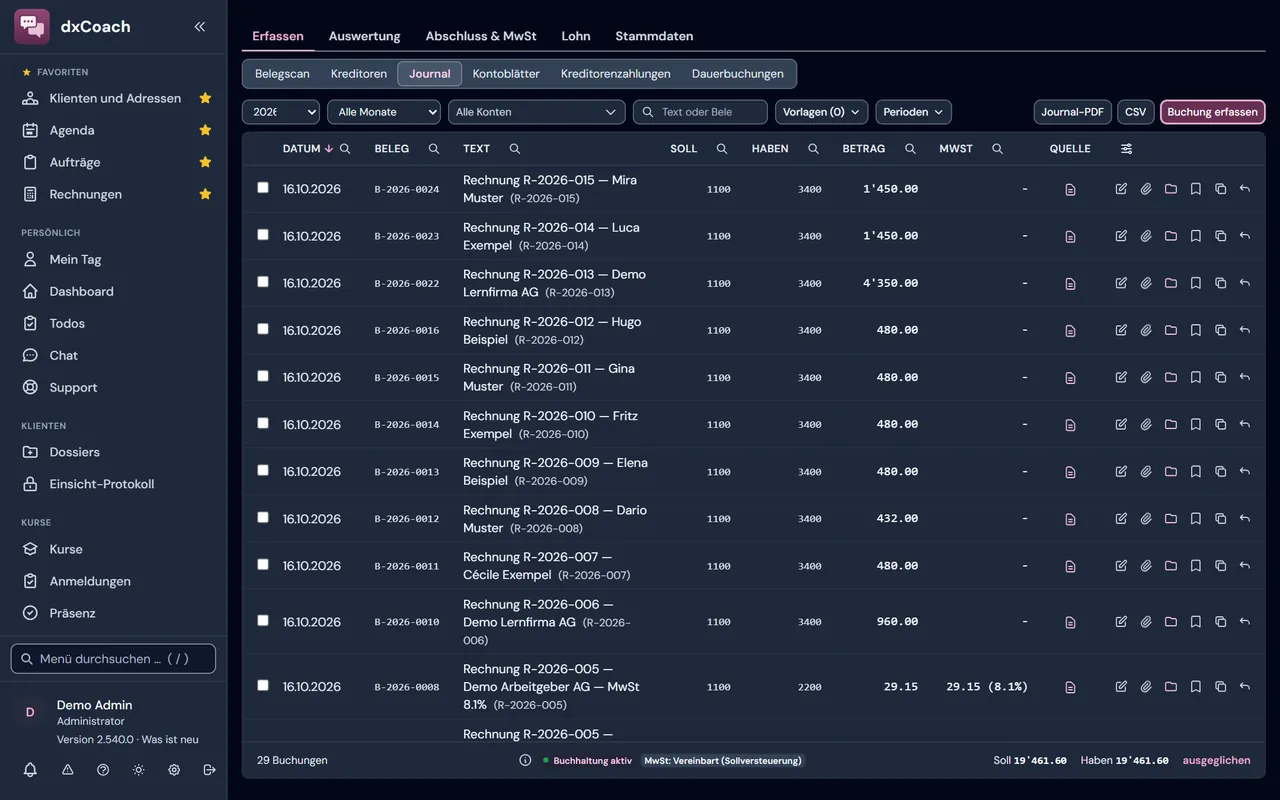Mark the checkbox for booking B-2026-0012
Viewport: 1280px width, 800px height.
point(263,517)
